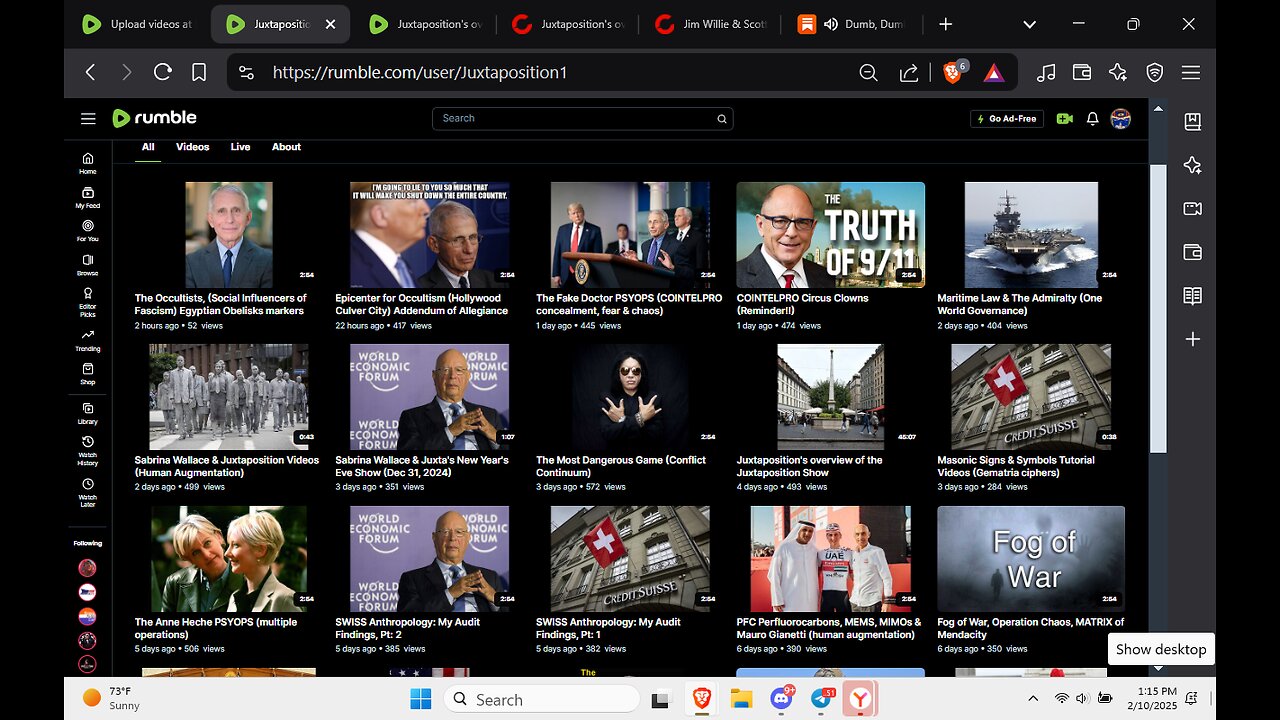Open reading list in browser sidebar
This screenshot has width=1280, height=720.
coord(1192,296)
